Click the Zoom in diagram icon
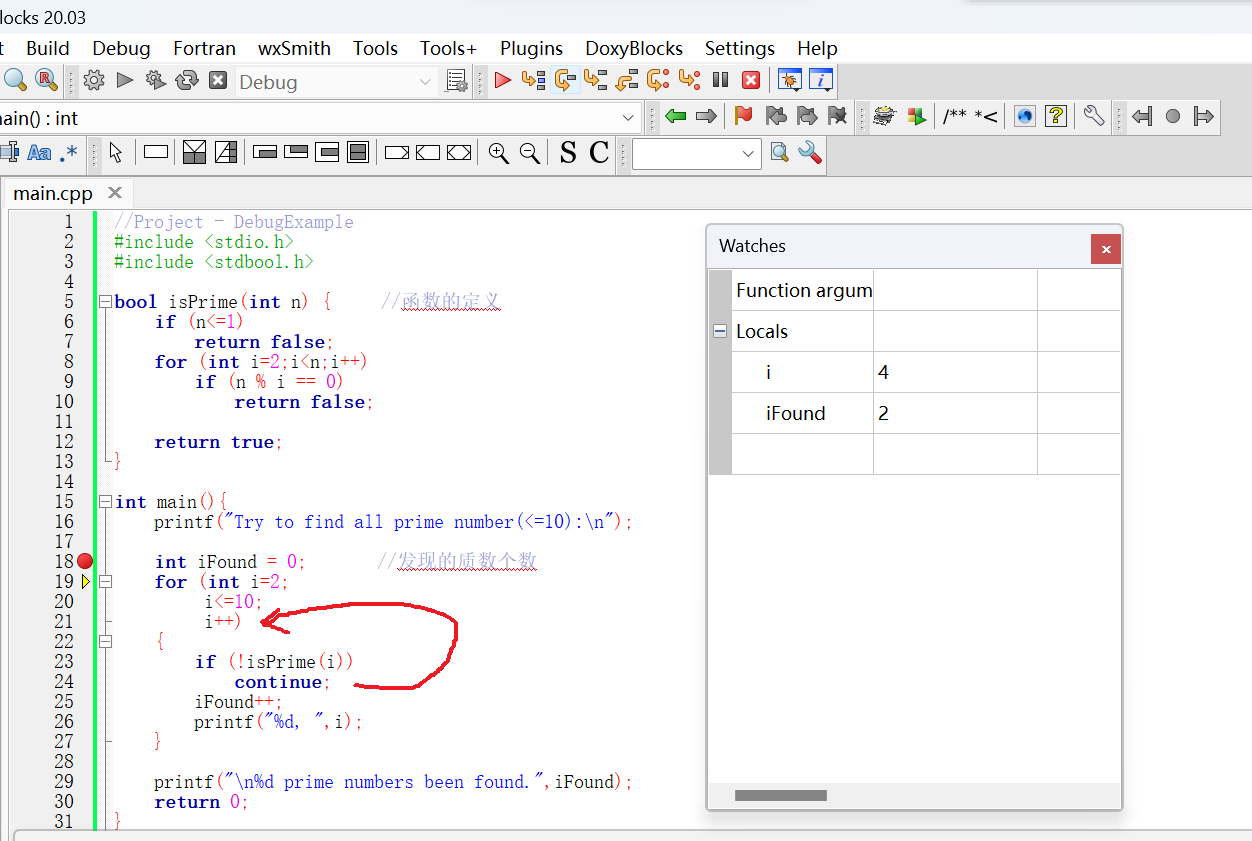Screen dimensions: 1252x841 pos(498,153)
